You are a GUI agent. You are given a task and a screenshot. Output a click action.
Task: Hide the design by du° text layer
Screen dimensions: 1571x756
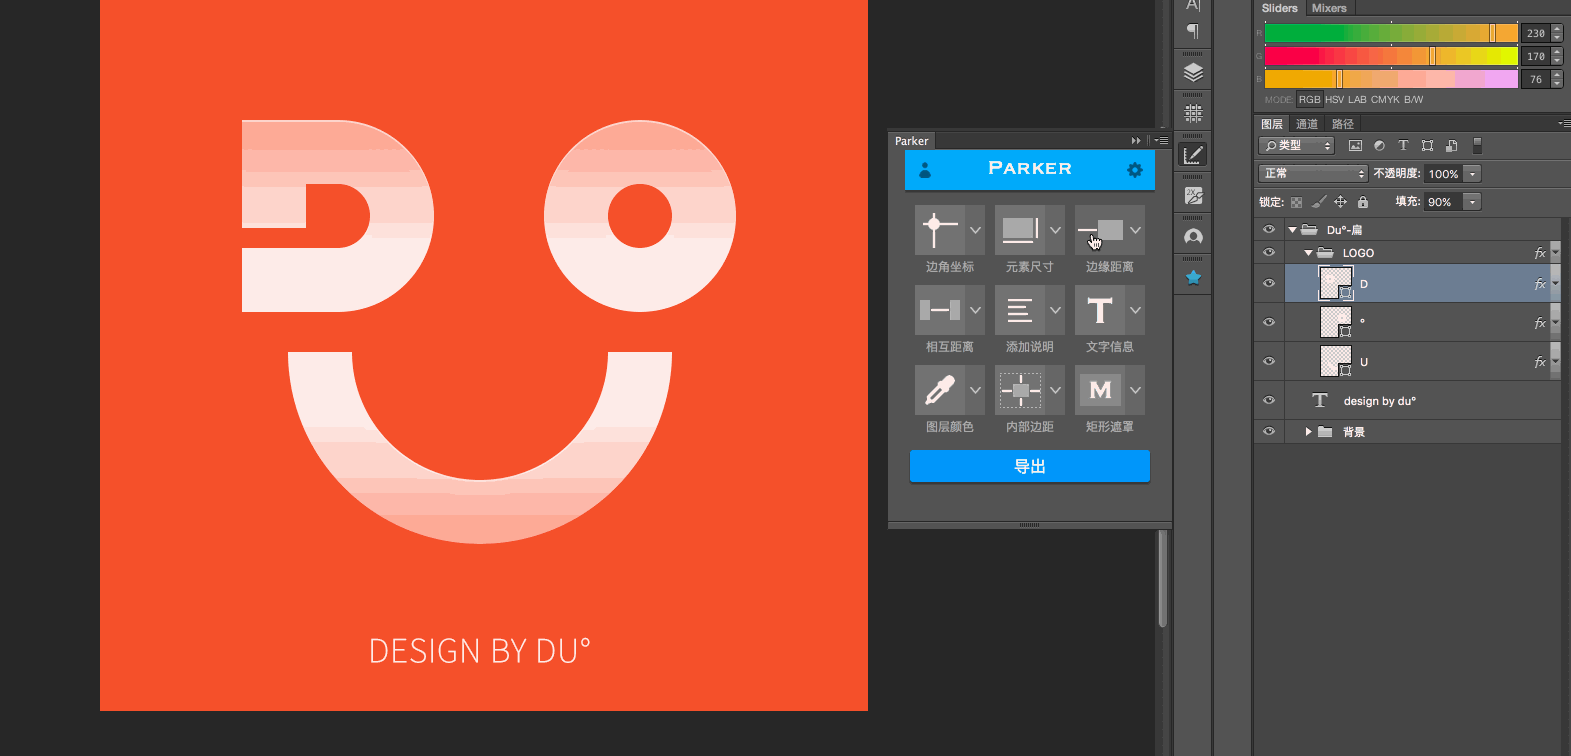[1269, 401]
